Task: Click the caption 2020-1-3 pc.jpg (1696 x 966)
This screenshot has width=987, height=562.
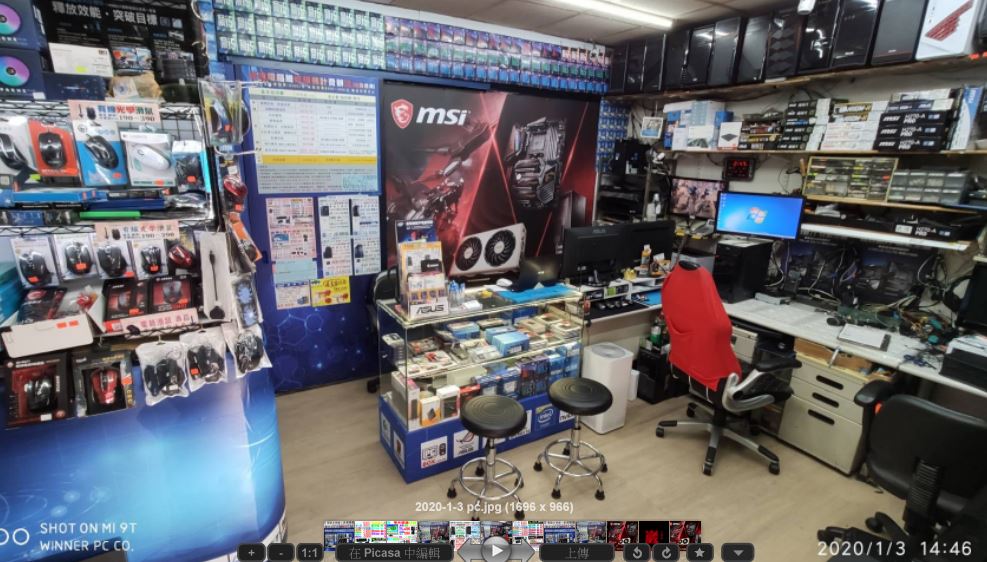Action: pos(494,507)
